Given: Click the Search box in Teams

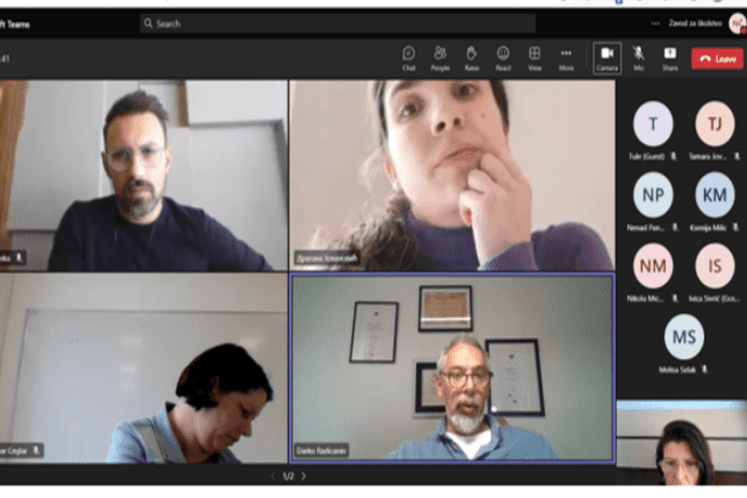Looking at the screenshot, I should point(337,23).
